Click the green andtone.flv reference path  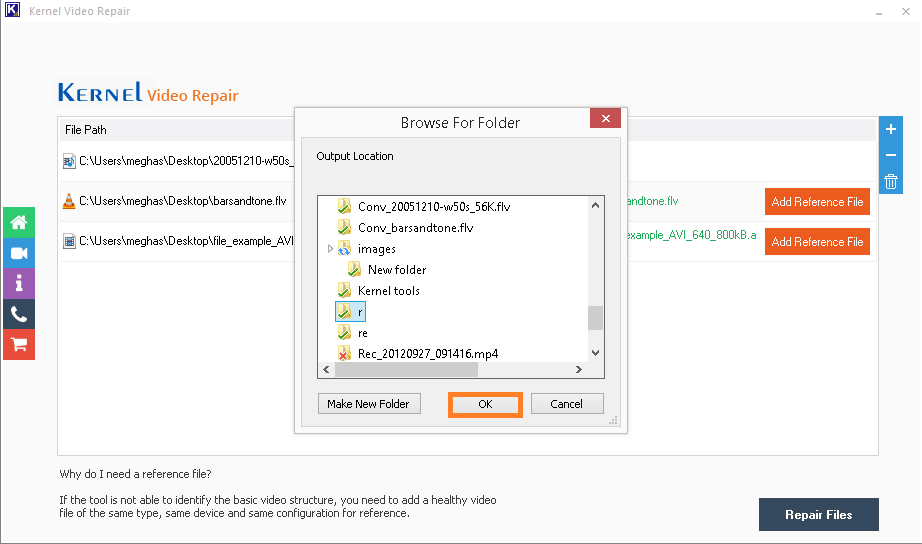653,201
